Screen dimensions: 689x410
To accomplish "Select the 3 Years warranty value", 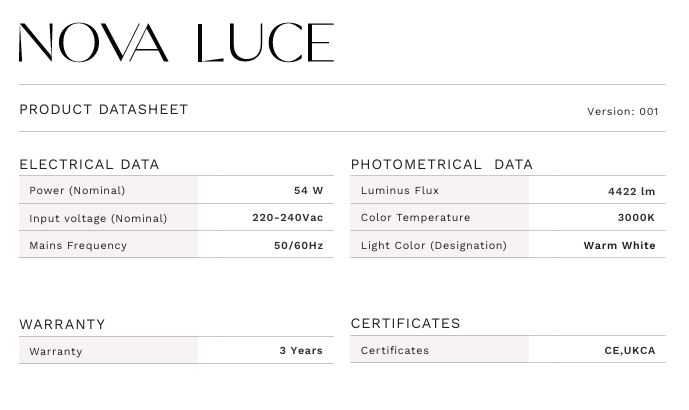I will [300, 351].
